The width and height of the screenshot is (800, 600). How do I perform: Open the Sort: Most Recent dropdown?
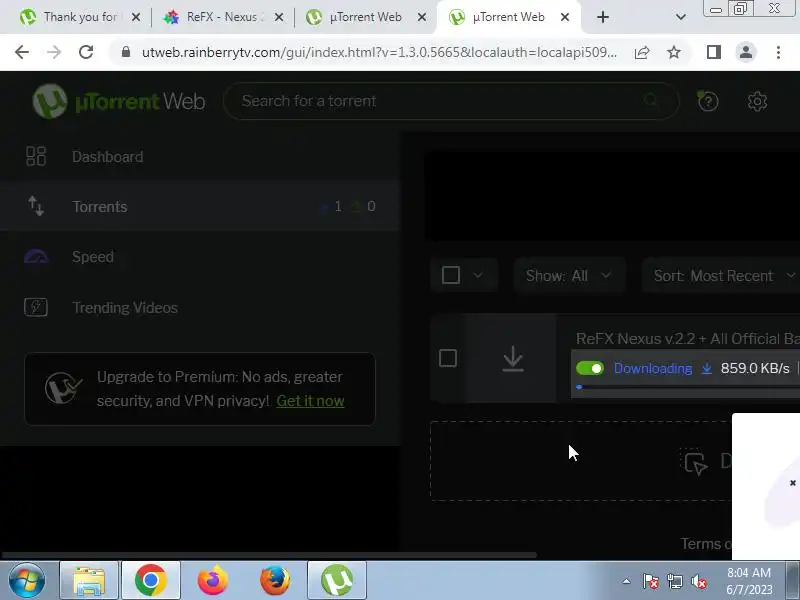point(722,276)
